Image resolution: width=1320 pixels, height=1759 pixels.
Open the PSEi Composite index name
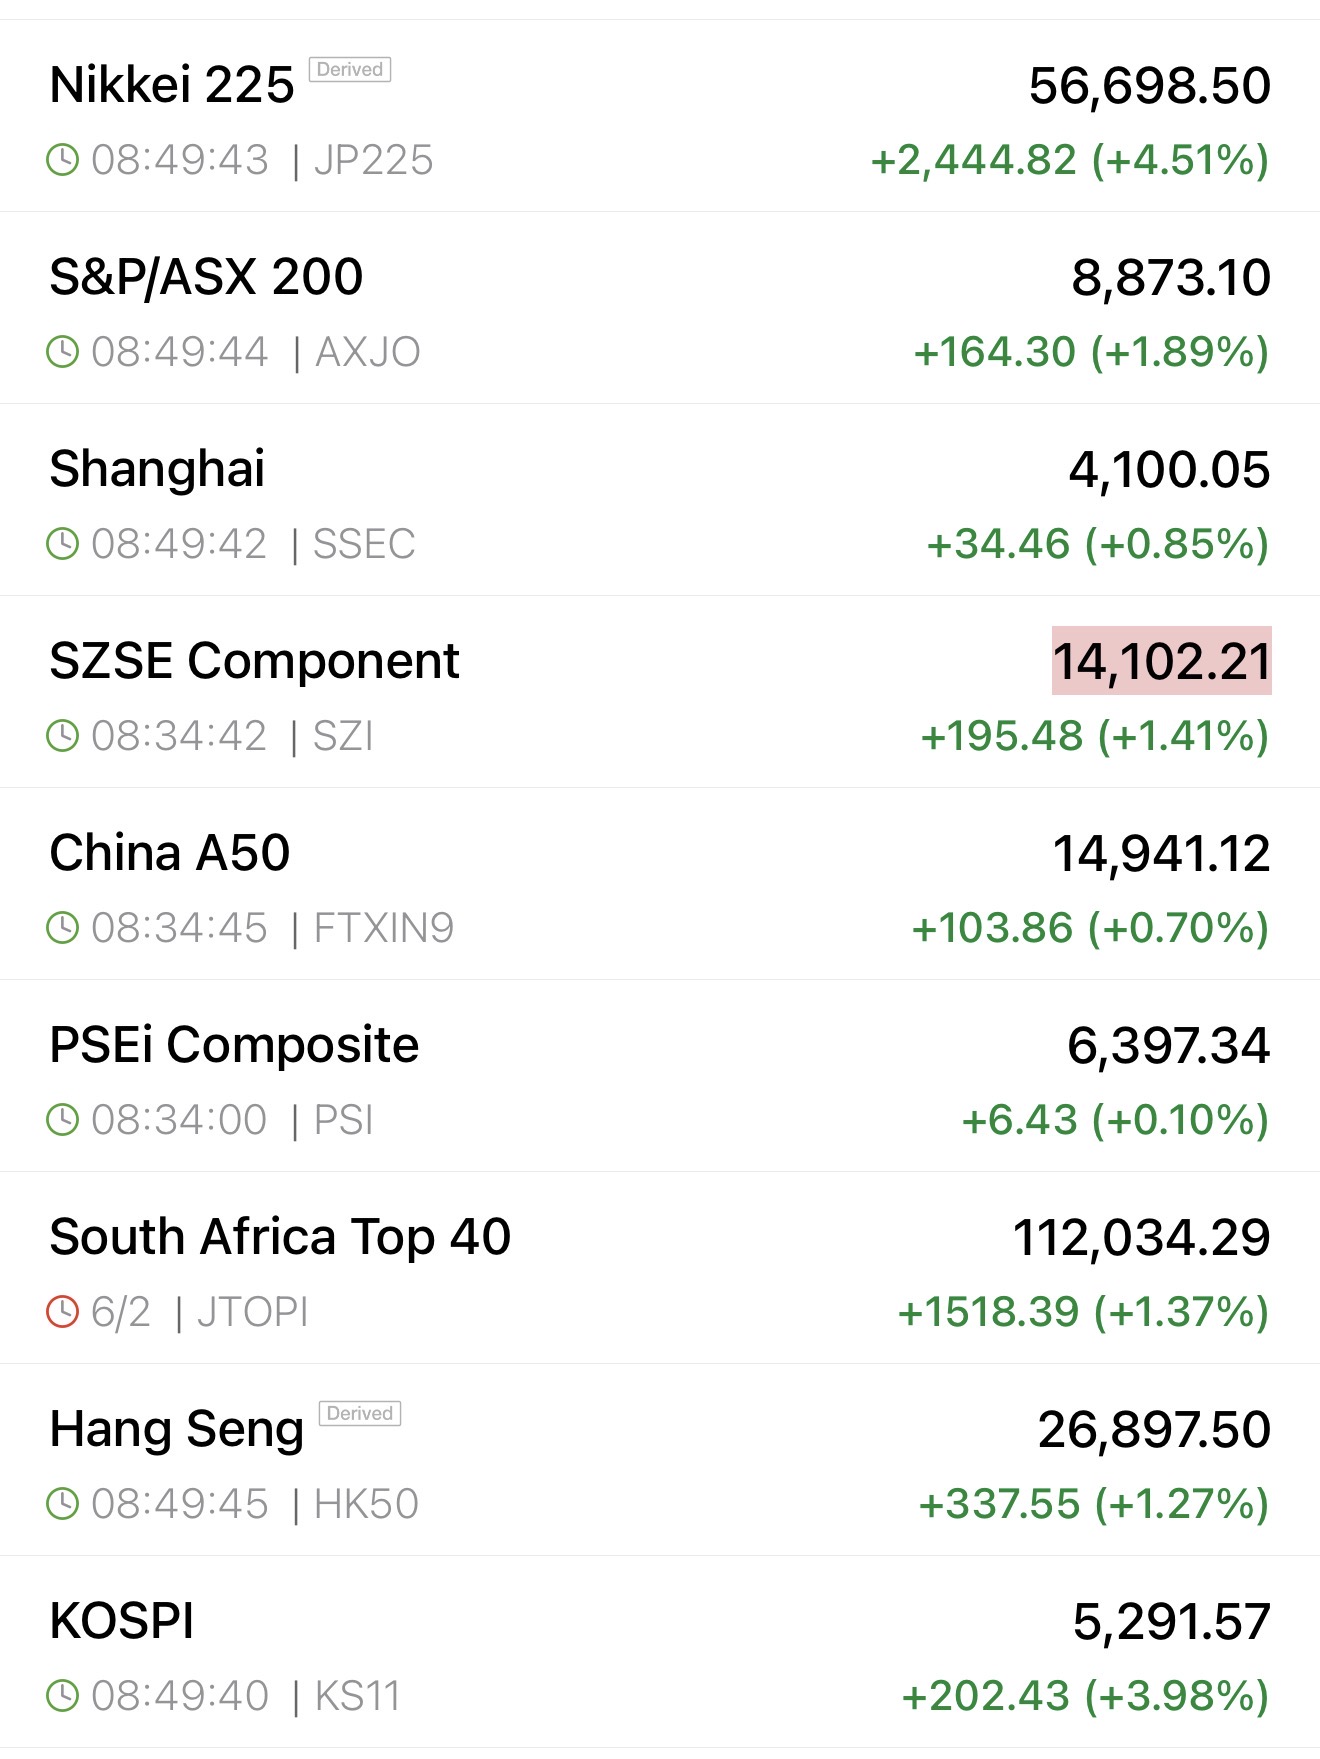point(234,1045)
